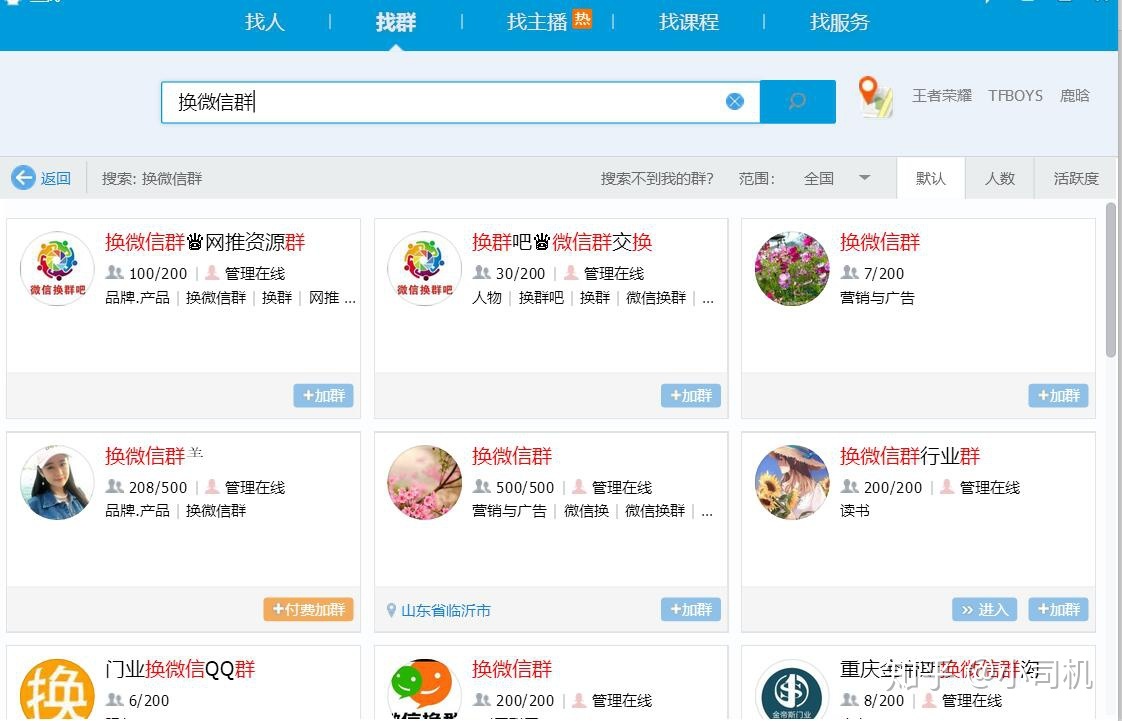Click the magnifier search button
Viewport: 1122px width, 721px height.
pyautogui.click(x=797, y=102)
